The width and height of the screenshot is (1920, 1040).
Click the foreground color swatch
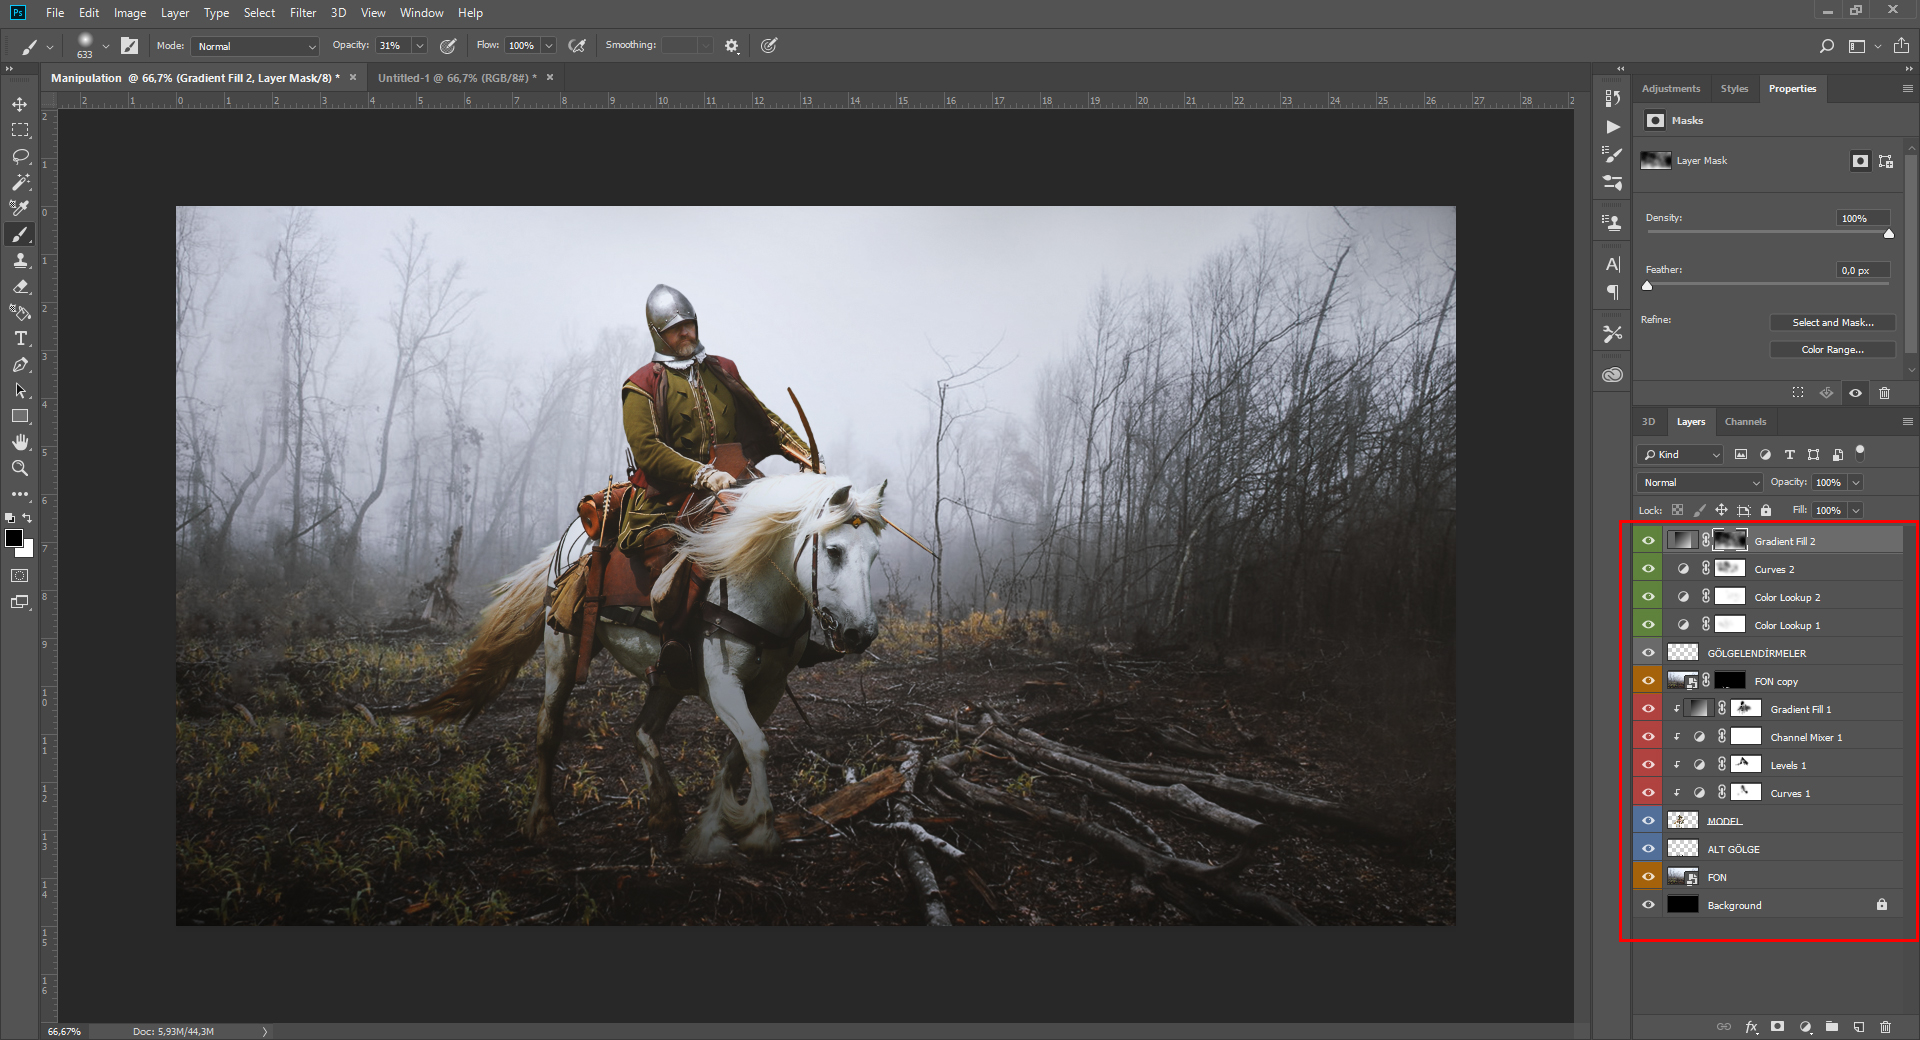point(13,538)
